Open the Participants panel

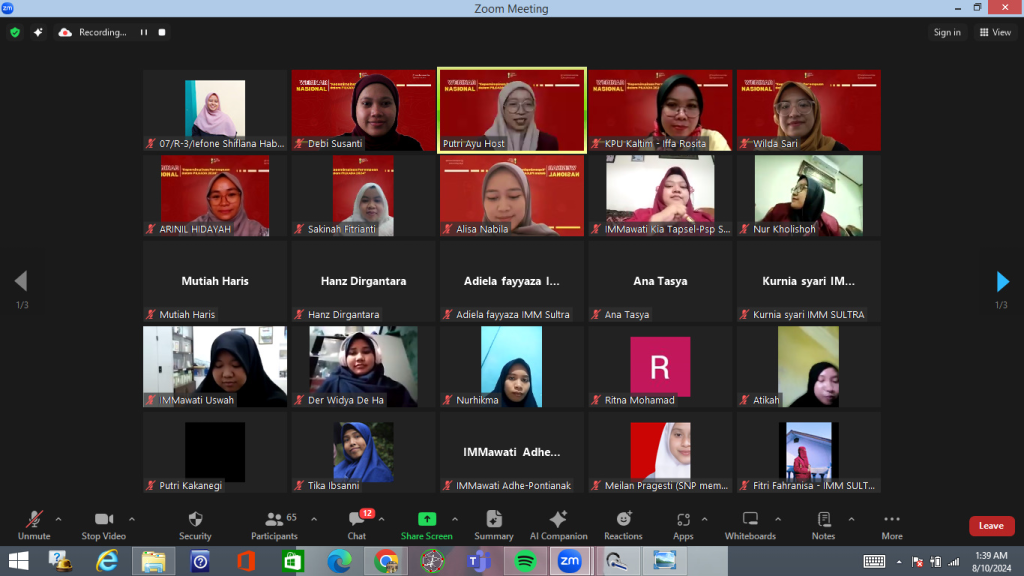pyautogui.click(x=274, y=525)
